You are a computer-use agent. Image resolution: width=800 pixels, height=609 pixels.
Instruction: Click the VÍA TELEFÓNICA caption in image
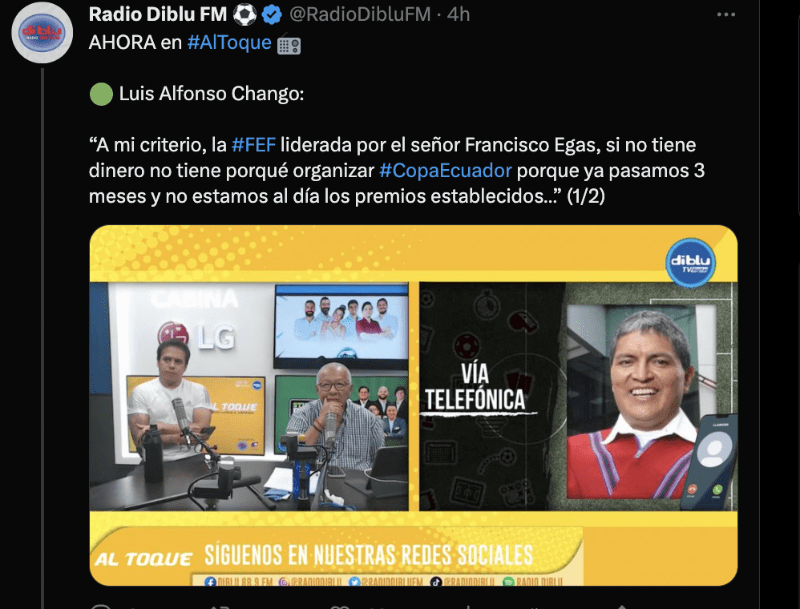click(475, 388)
